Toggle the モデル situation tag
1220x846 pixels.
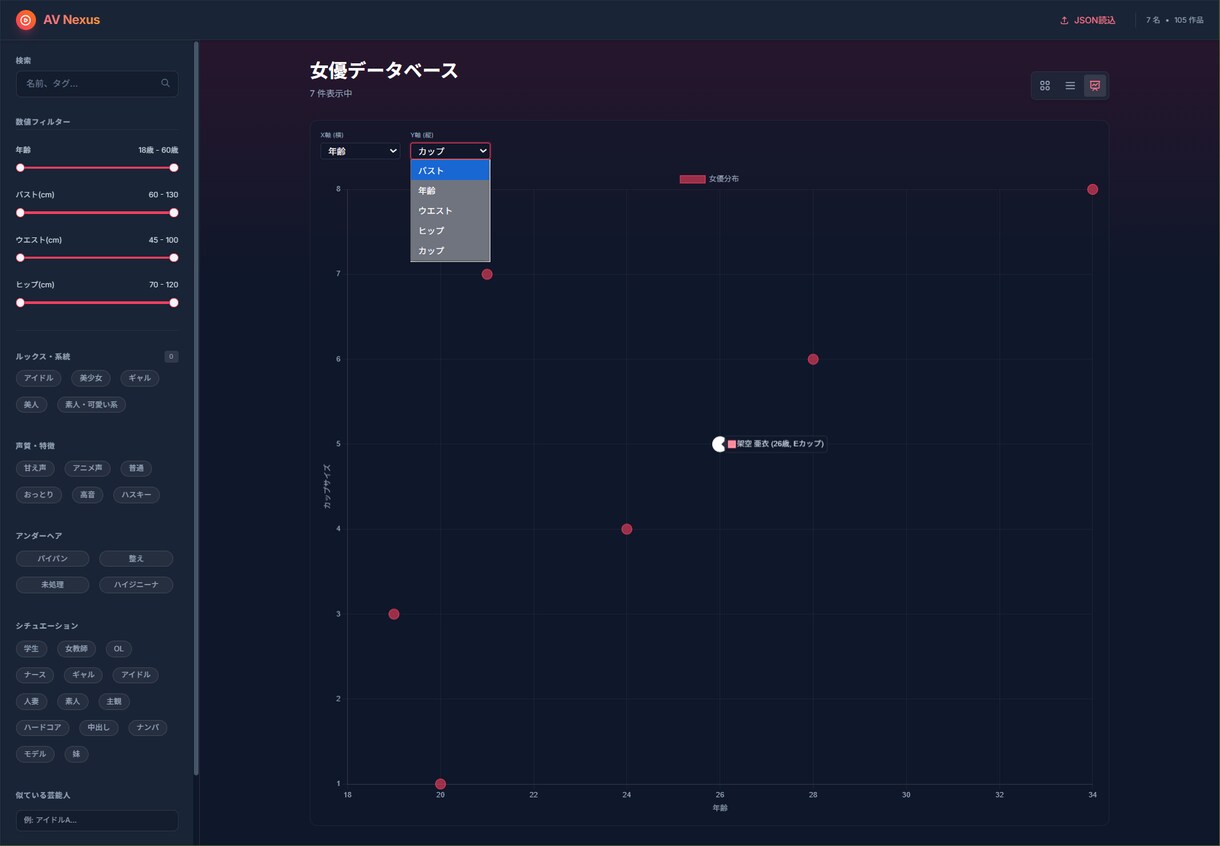(36, 753)
